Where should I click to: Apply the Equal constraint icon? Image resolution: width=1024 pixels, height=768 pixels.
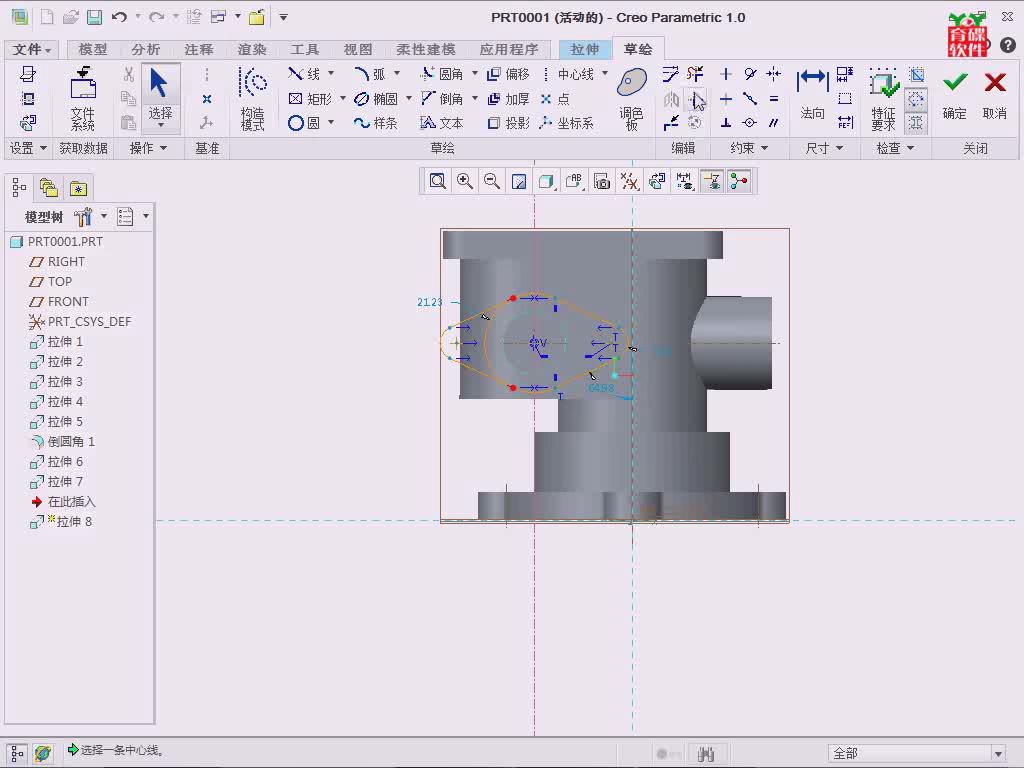(774, 99)
